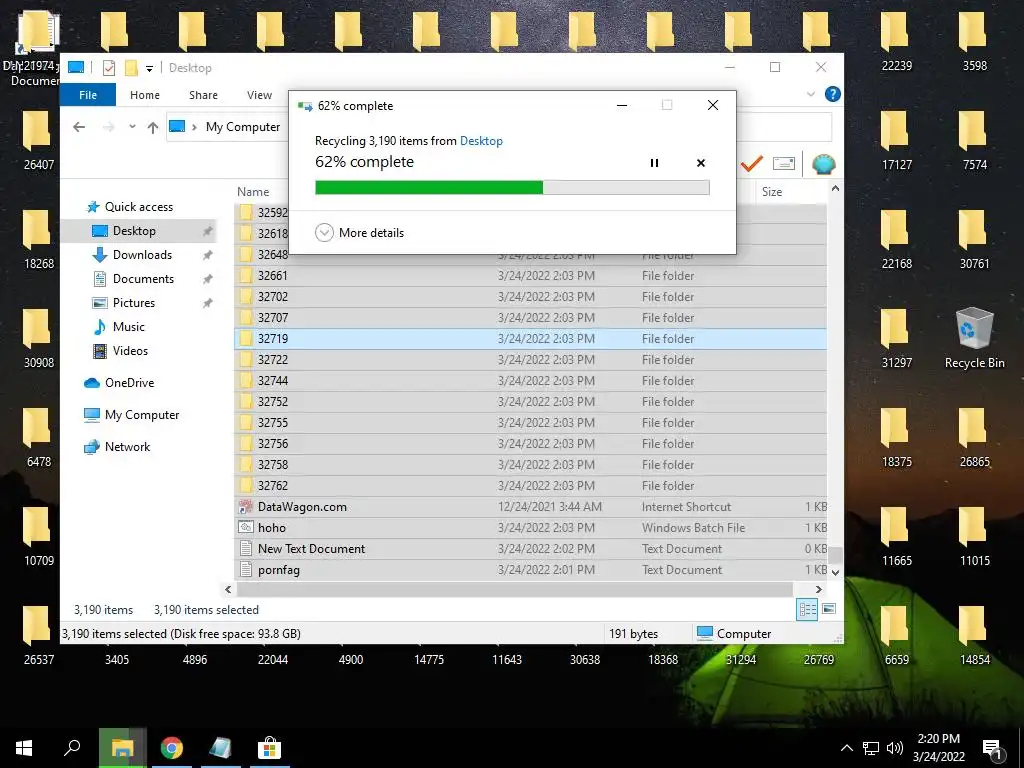Select My Computer in navigation pane

coord(141,415)
